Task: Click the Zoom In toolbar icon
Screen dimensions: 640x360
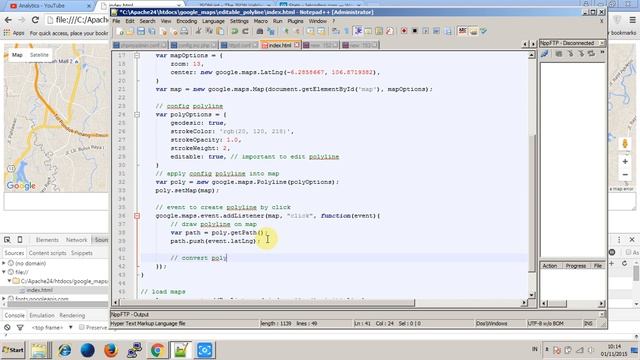Action: 286,31
